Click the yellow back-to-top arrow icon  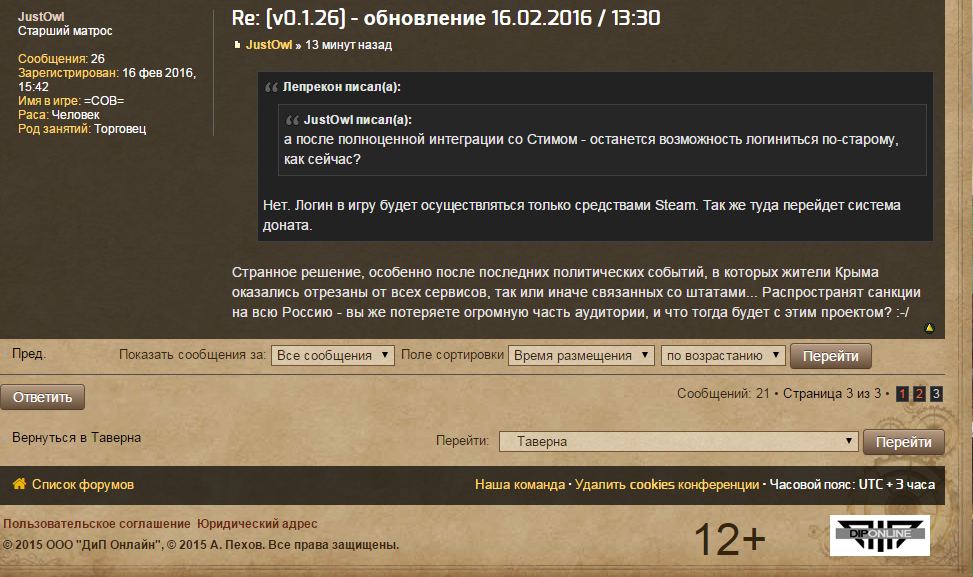[x=929, y=328]
